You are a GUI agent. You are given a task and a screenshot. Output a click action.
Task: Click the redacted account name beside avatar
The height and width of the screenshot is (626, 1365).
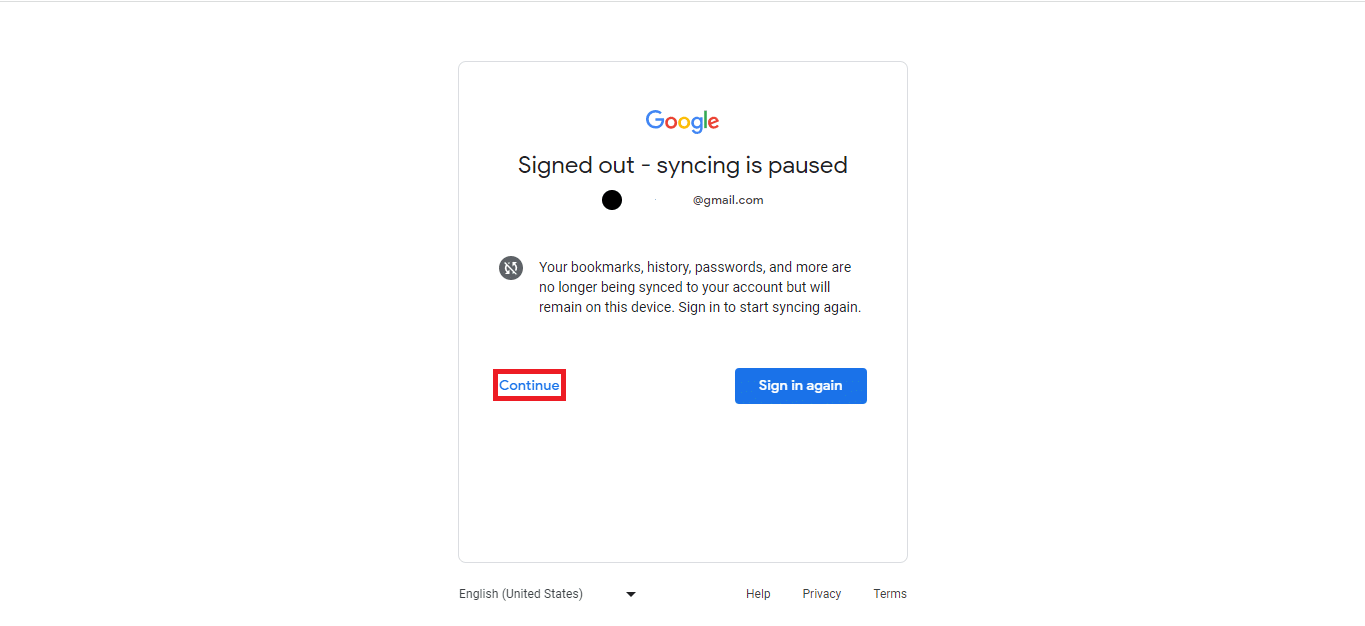(656, 200)
